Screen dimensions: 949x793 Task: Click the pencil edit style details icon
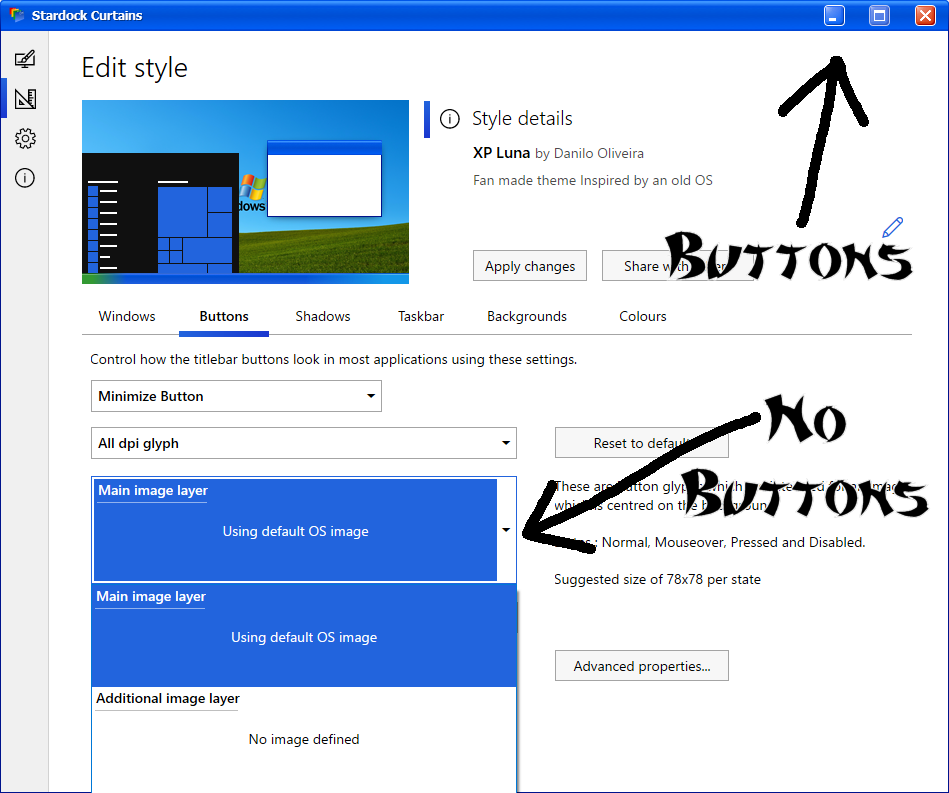click(x=893, y=227)
